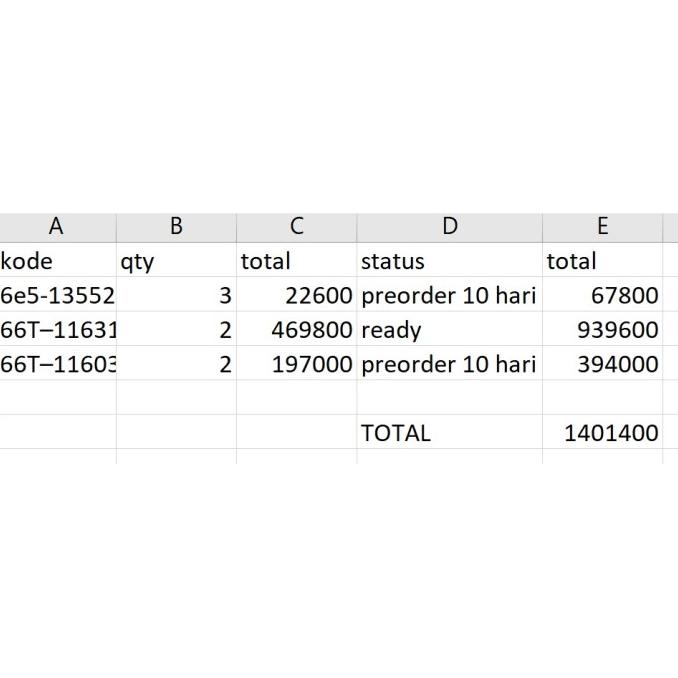Select the 'kode' header cell
The image size is (678, 678).
coord(57,261)
